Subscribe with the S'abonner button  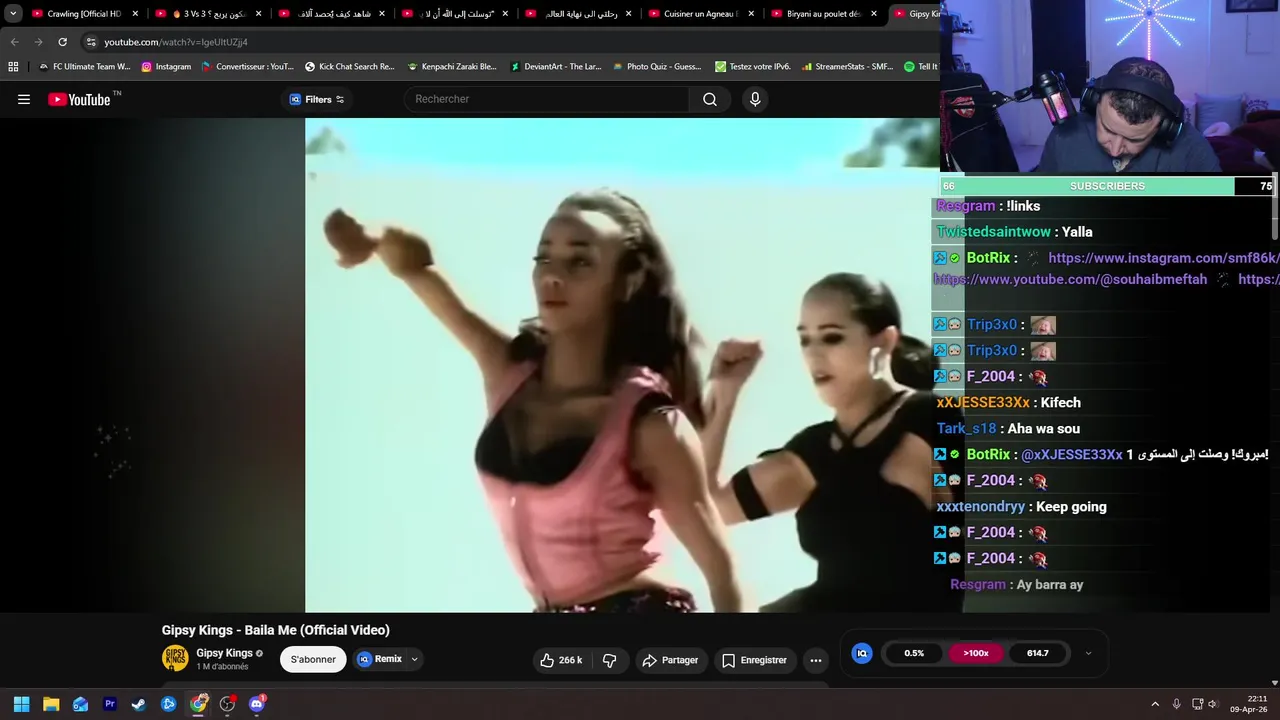point(313,660)
